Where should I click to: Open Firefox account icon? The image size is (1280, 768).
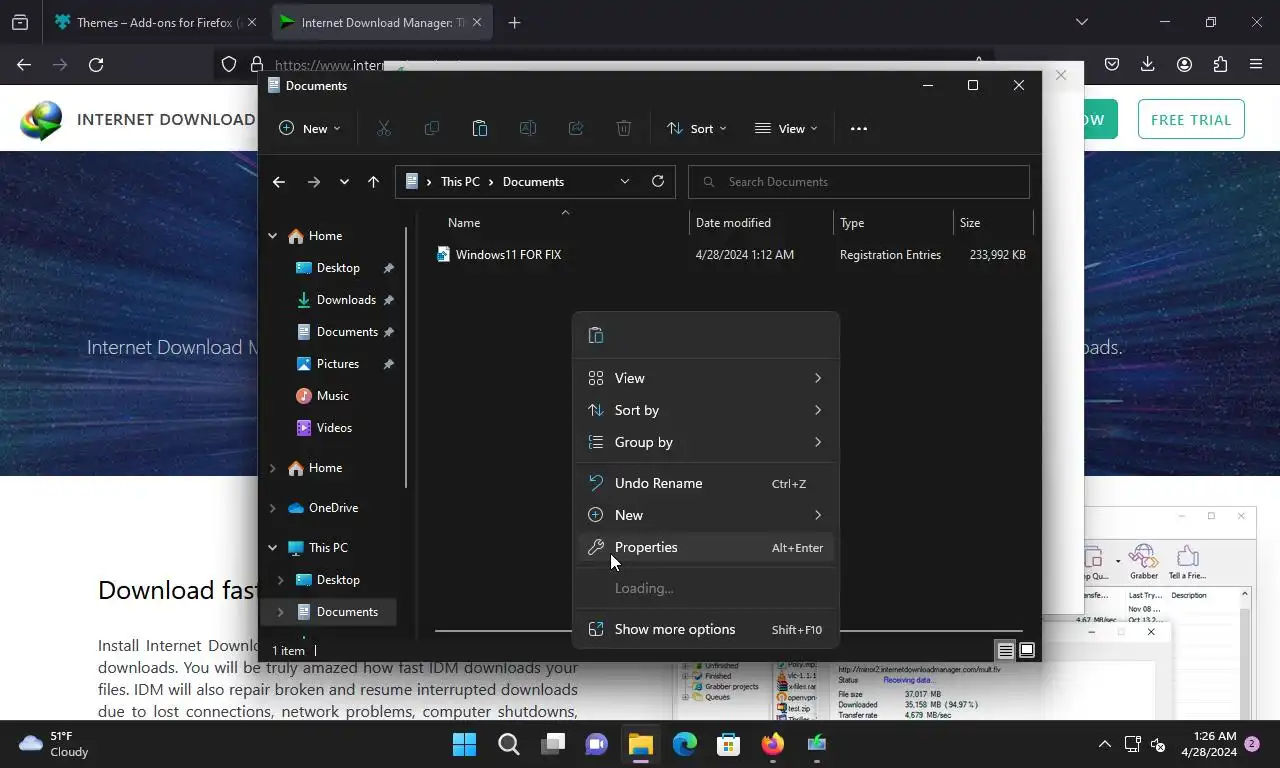click(1184, 64)
